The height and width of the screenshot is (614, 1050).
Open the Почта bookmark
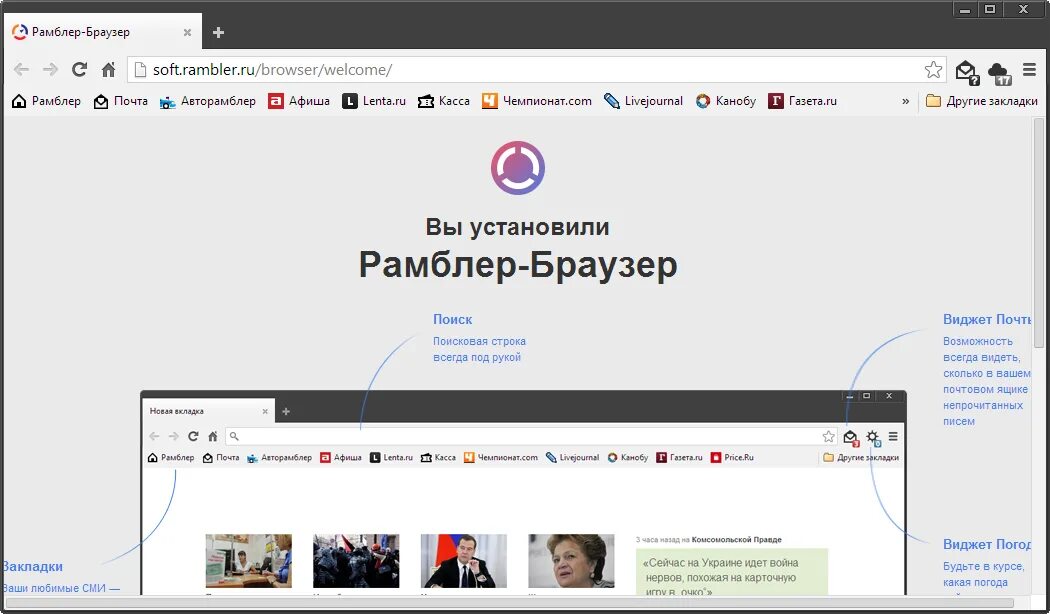[x=121, y=101]
